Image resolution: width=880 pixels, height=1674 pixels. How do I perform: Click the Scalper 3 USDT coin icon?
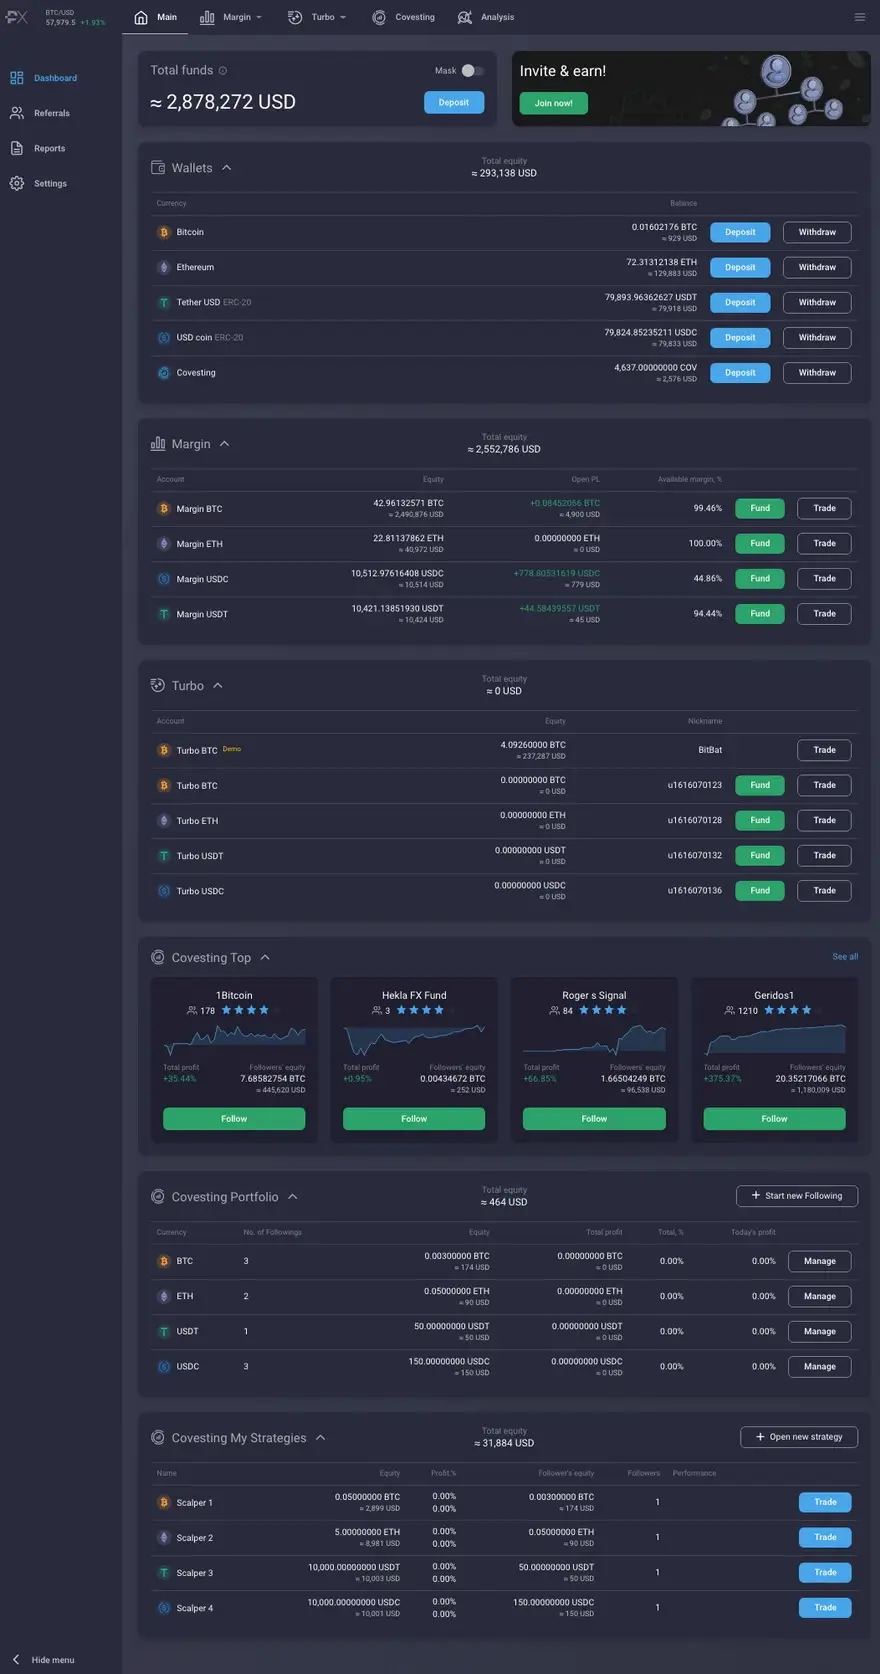coord(164,1573)
